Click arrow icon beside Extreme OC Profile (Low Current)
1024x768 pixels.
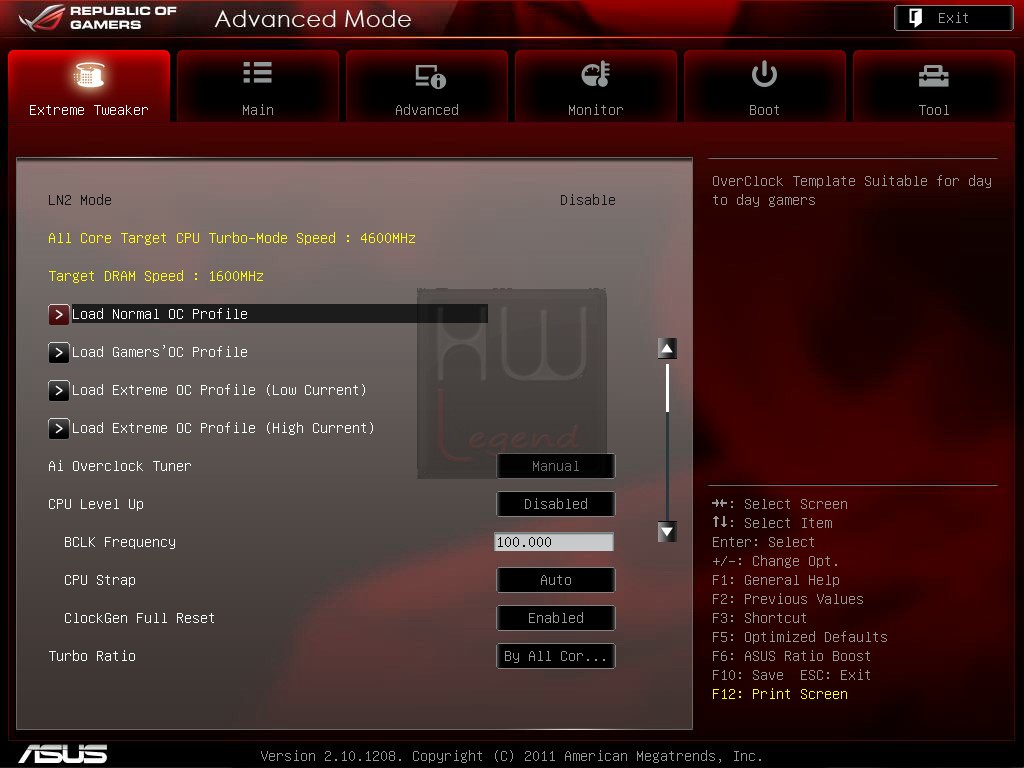(59, 391)
